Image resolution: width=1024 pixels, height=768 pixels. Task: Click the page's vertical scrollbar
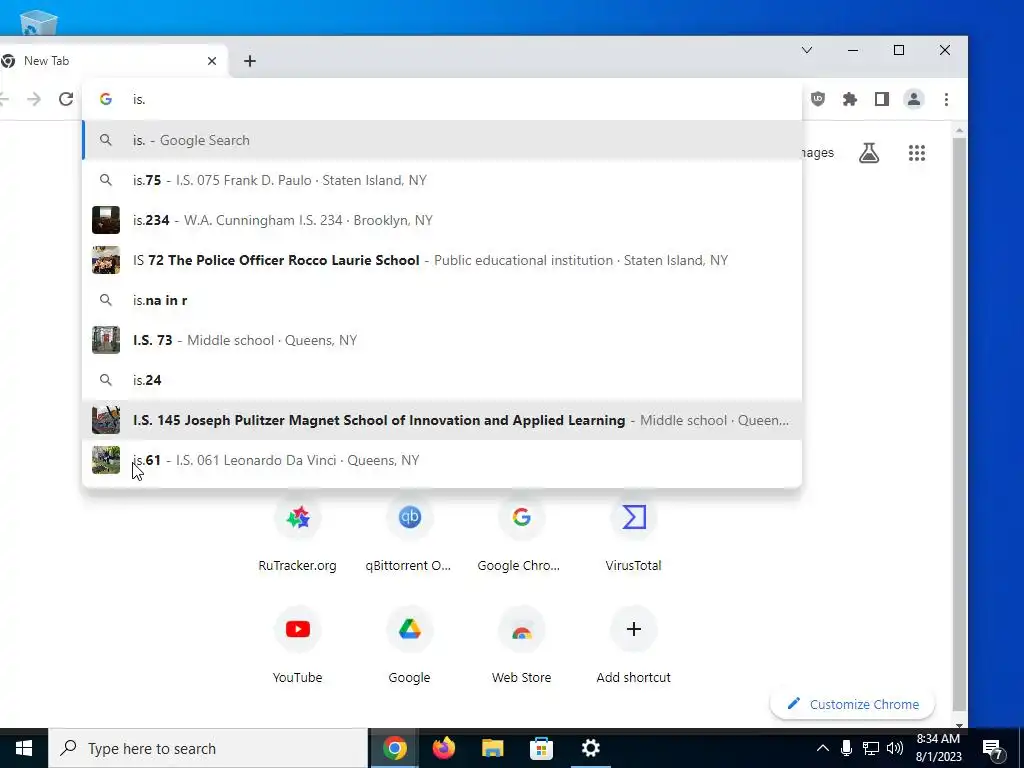click(x=959, y=424)
